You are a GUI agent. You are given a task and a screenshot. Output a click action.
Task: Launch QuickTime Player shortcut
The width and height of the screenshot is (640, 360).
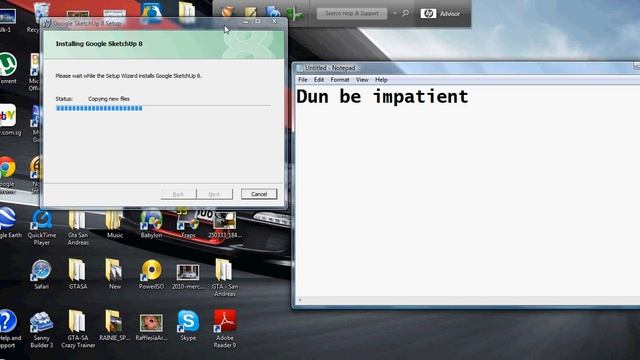pyautogui.click(x=42, y=220)
